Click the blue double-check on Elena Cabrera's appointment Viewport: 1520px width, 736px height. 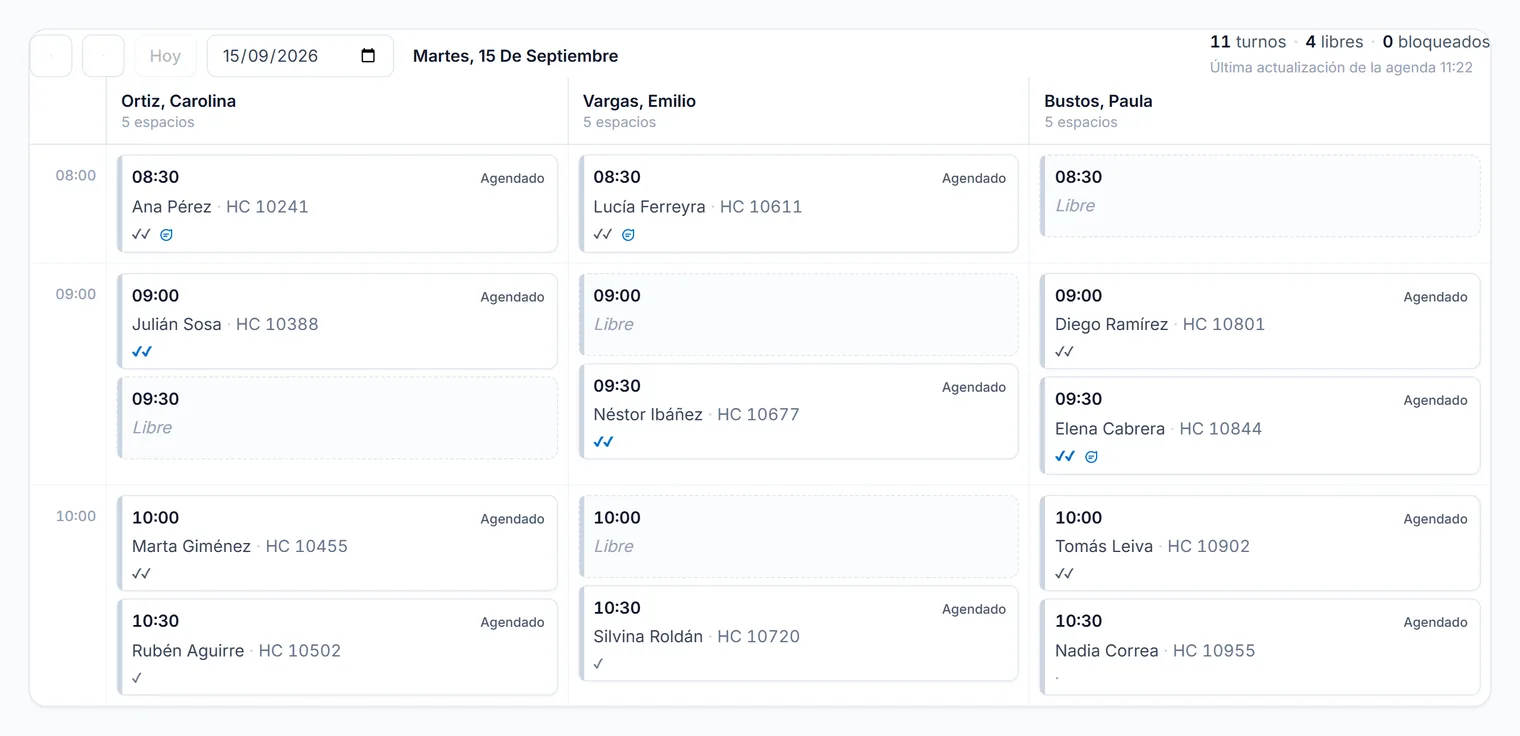(1065, 456)
